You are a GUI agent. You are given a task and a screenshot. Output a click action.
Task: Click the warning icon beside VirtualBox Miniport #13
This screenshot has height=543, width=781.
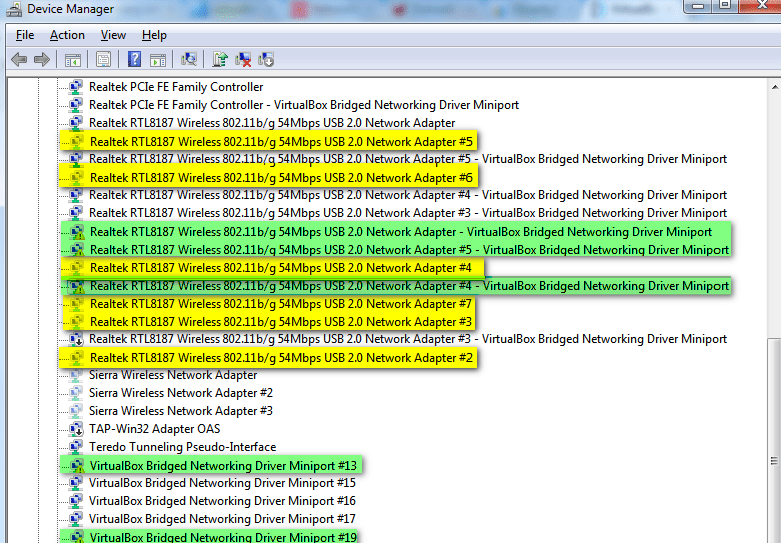(x=76, y=466)
